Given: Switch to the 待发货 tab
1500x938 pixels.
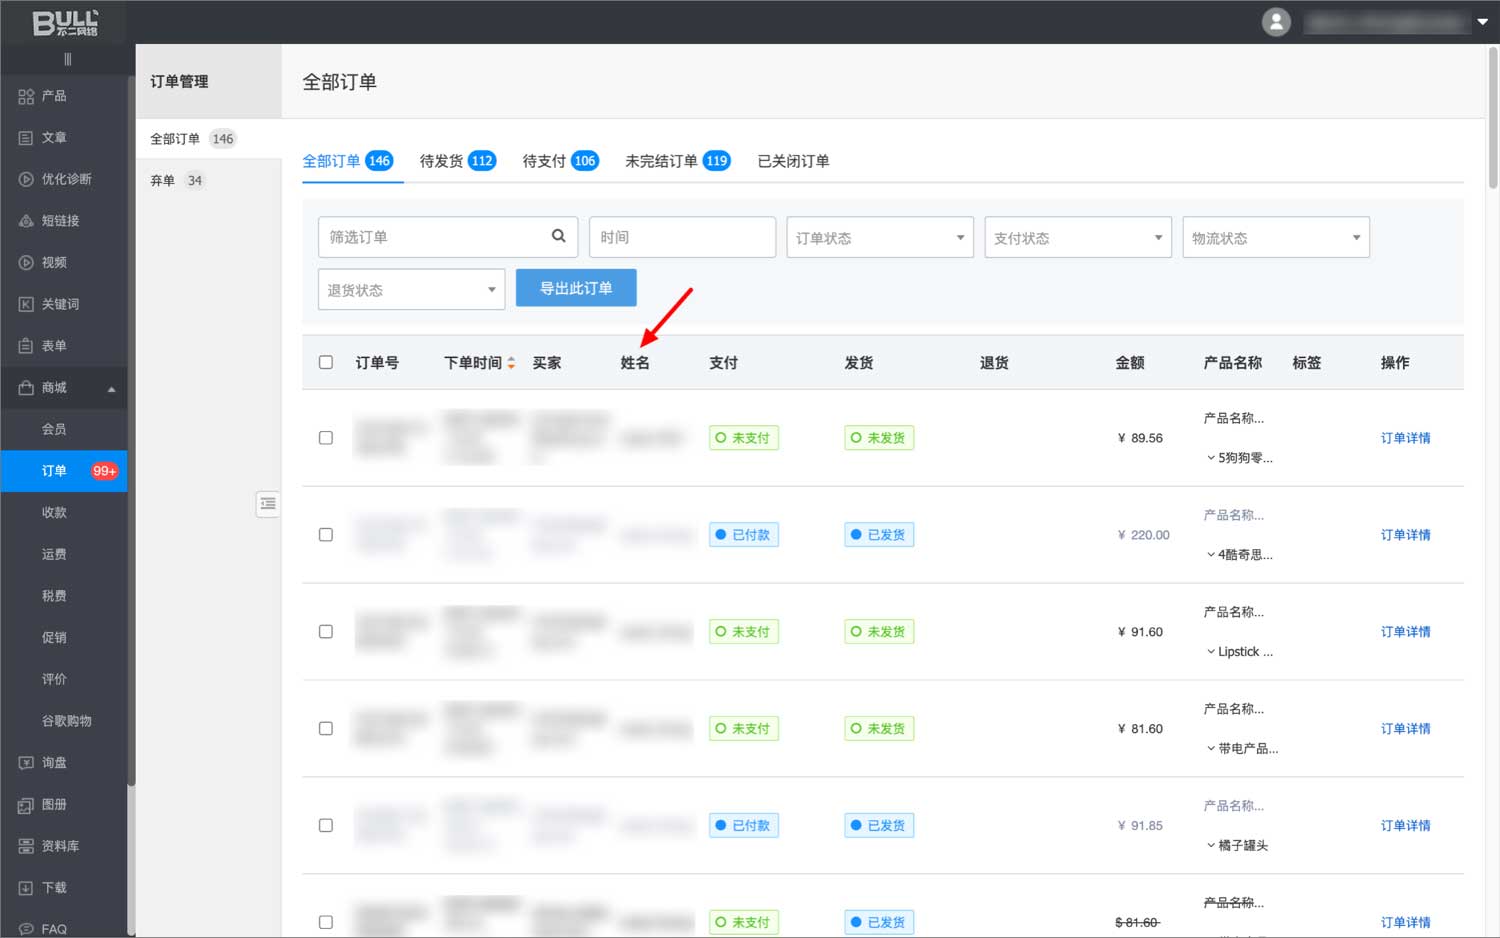Looking at the screenshot, I should [456, 161].
